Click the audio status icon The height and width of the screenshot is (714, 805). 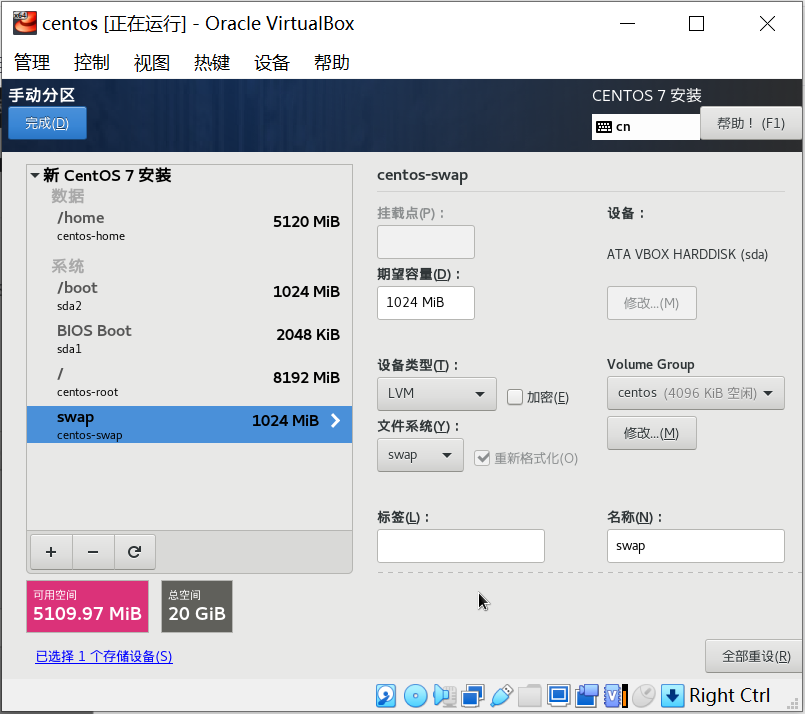tap(445, 696)
